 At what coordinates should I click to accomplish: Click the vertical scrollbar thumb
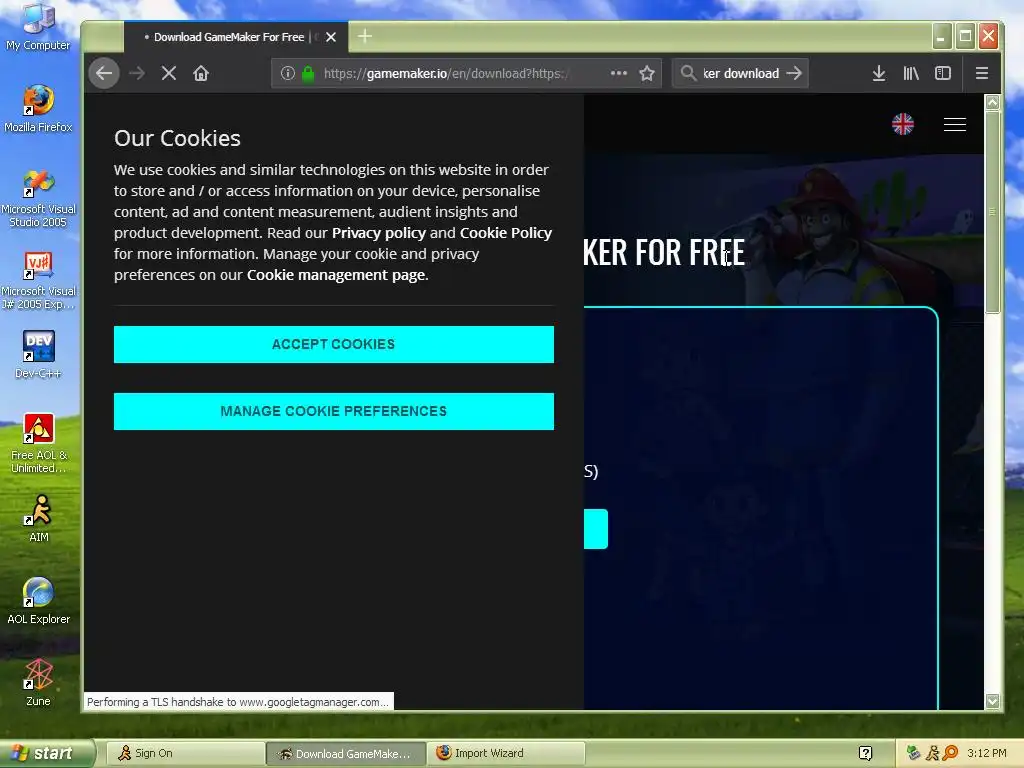[992, 212]
